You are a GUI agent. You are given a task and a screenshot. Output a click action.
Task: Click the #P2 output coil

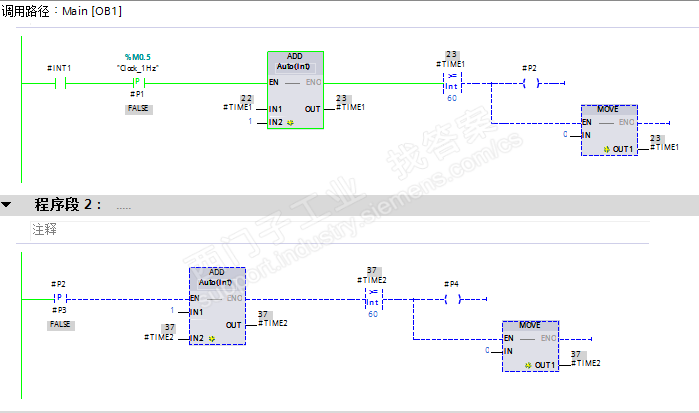pyautogui.click(x=531, y=83)
